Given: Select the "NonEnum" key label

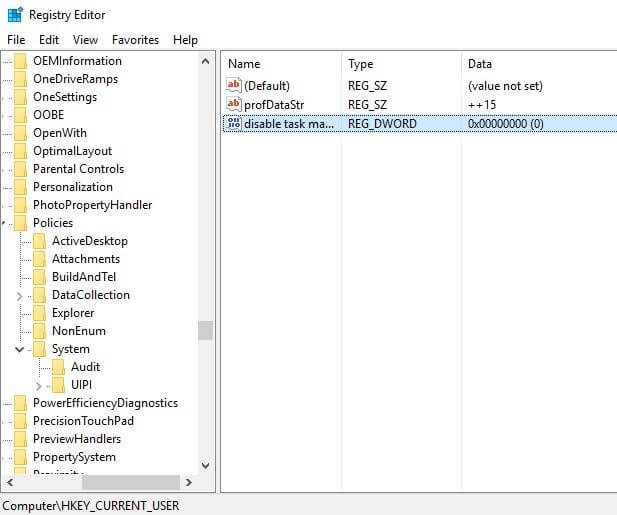Looking at the screenshot, I should pos(79,331).
